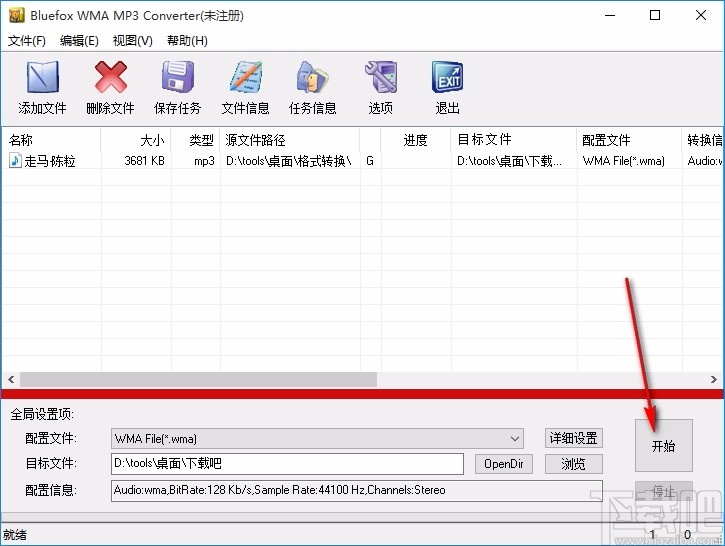Screen dimensions: 725x546
Task: Open the 文件(F) menu
Action: pyautogui.click(x=27, y=41)
